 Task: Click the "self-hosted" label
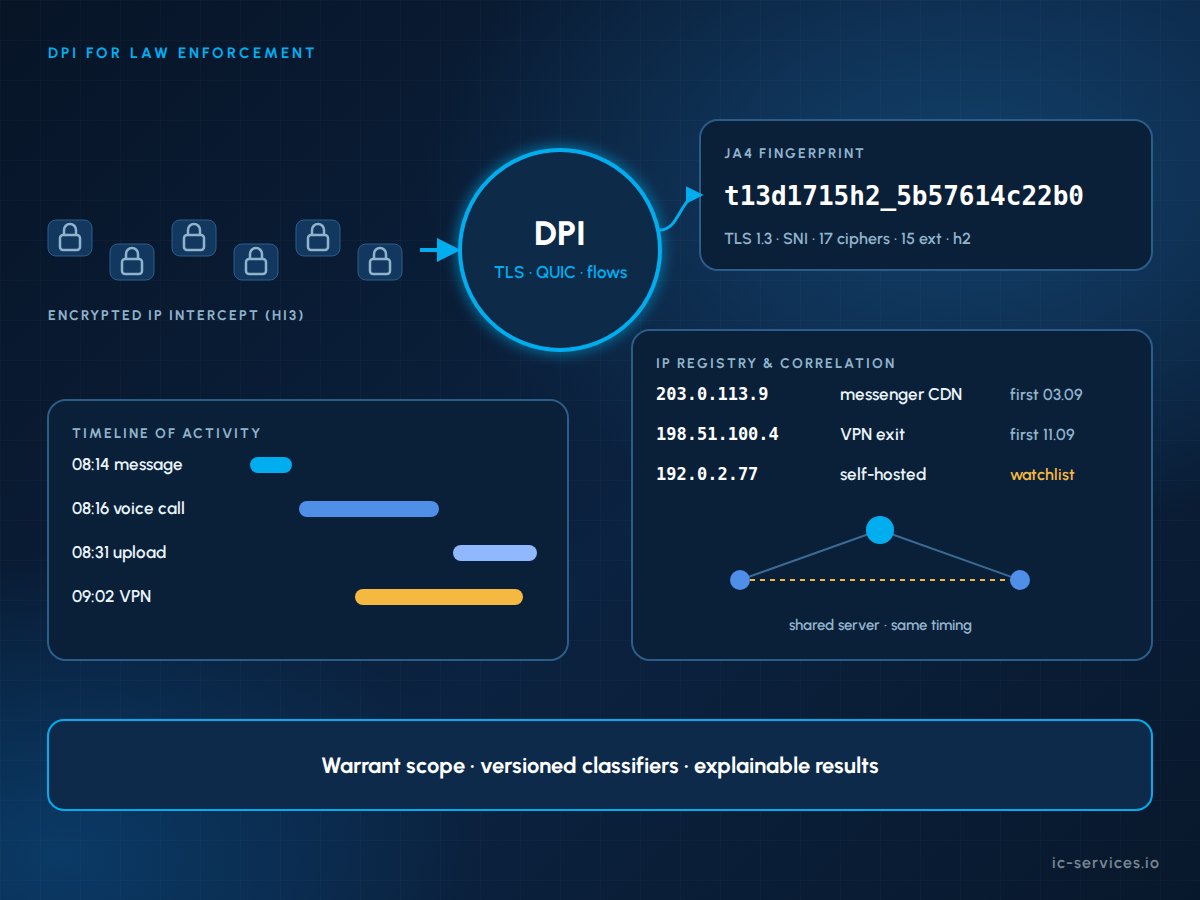(x=883, y=475)
